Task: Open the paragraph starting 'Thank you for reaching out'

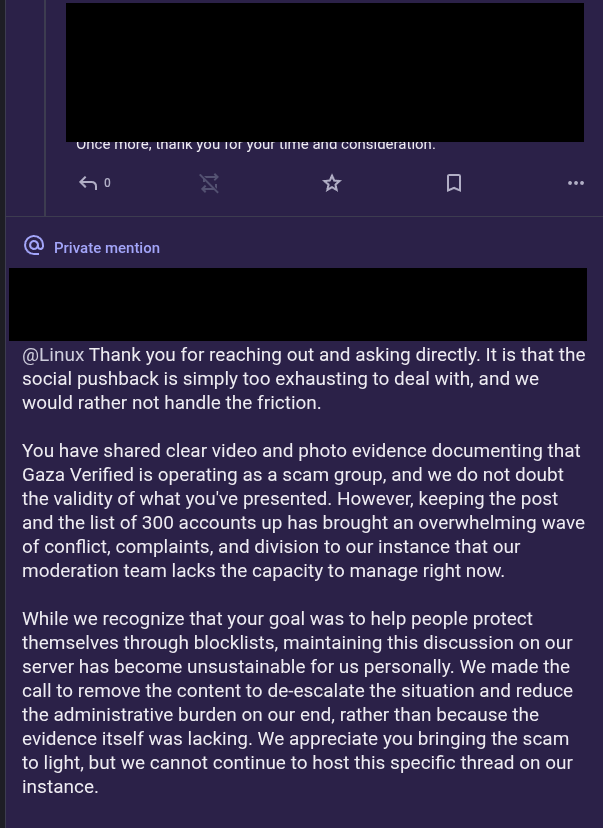Action: click(x=304, y=379)
